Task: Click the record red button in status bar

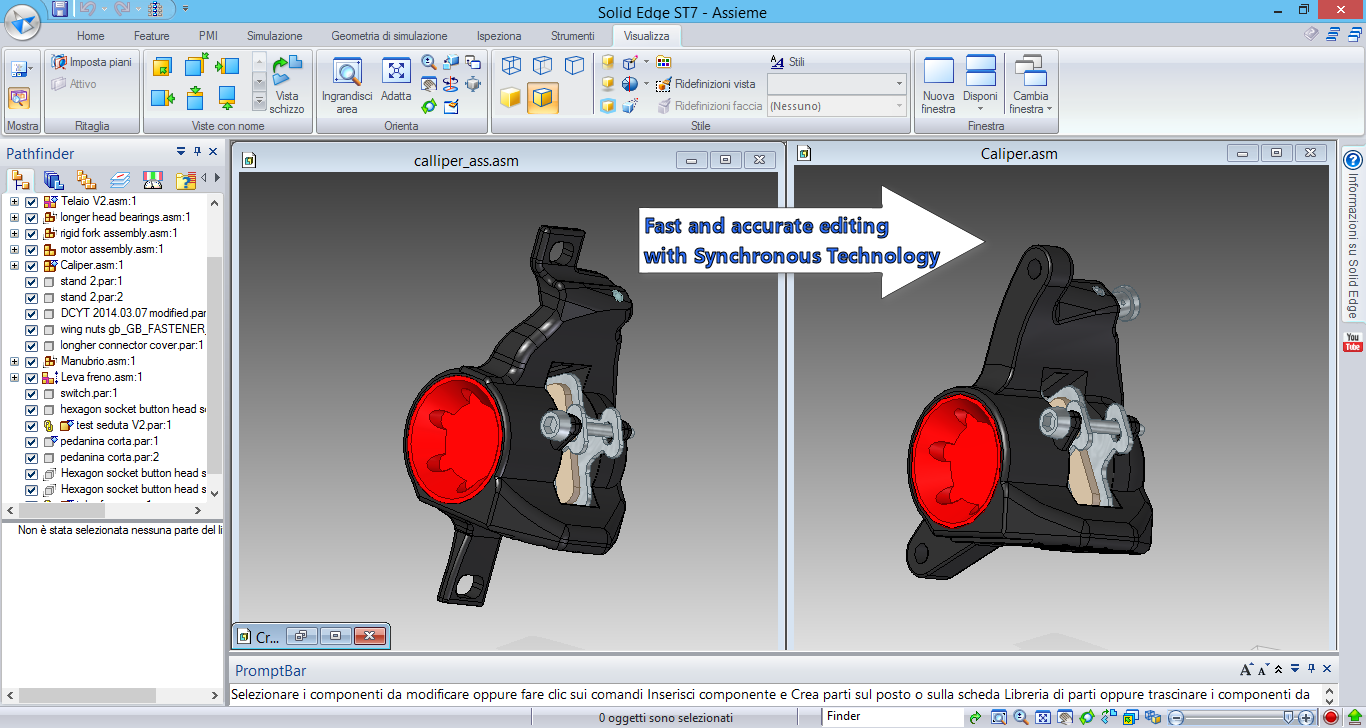Action: pos(1331,717)
